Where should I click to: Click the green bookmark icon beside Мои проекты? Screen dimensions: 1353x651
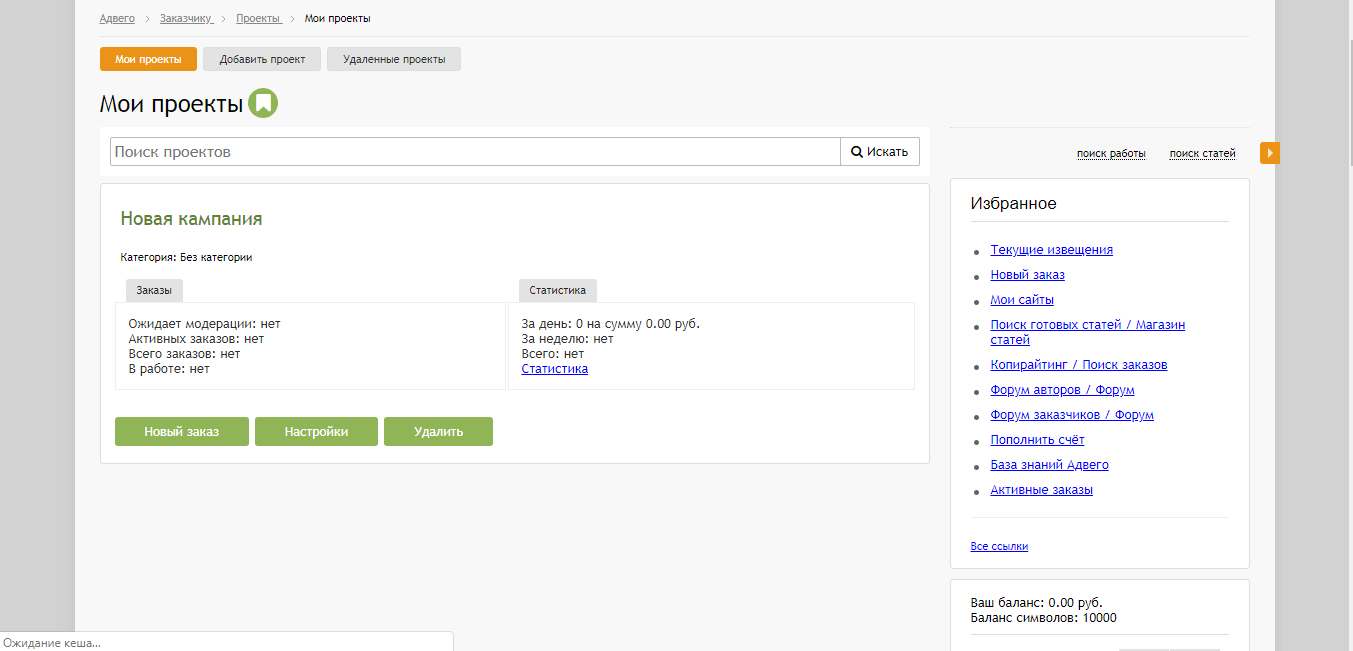pos(263,104)
